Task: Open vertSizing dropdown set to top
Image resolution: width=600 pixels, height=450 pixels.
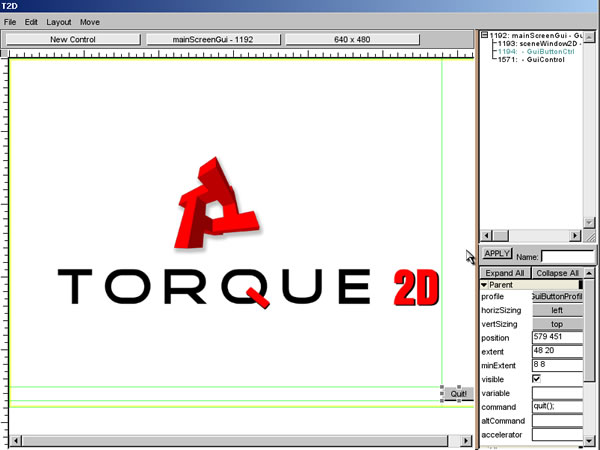Action: point(558,324)
